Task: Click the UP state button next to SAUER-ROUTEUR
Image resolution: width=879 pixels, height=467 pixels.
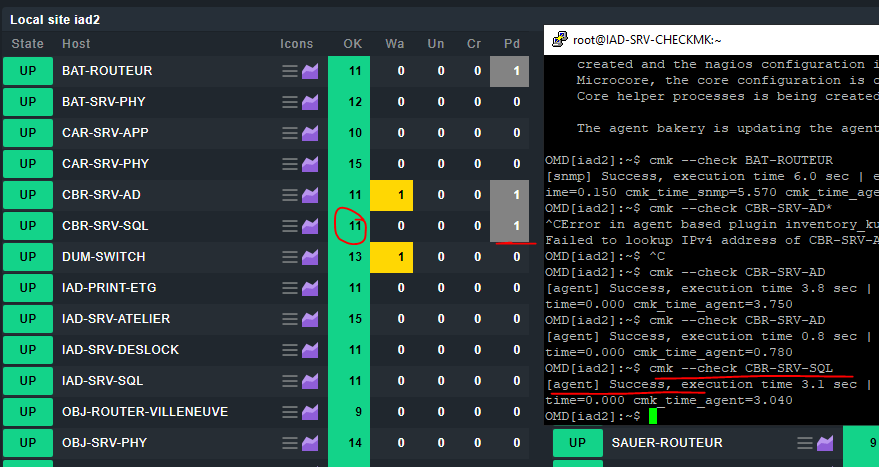Action: (x=577, y=443)
